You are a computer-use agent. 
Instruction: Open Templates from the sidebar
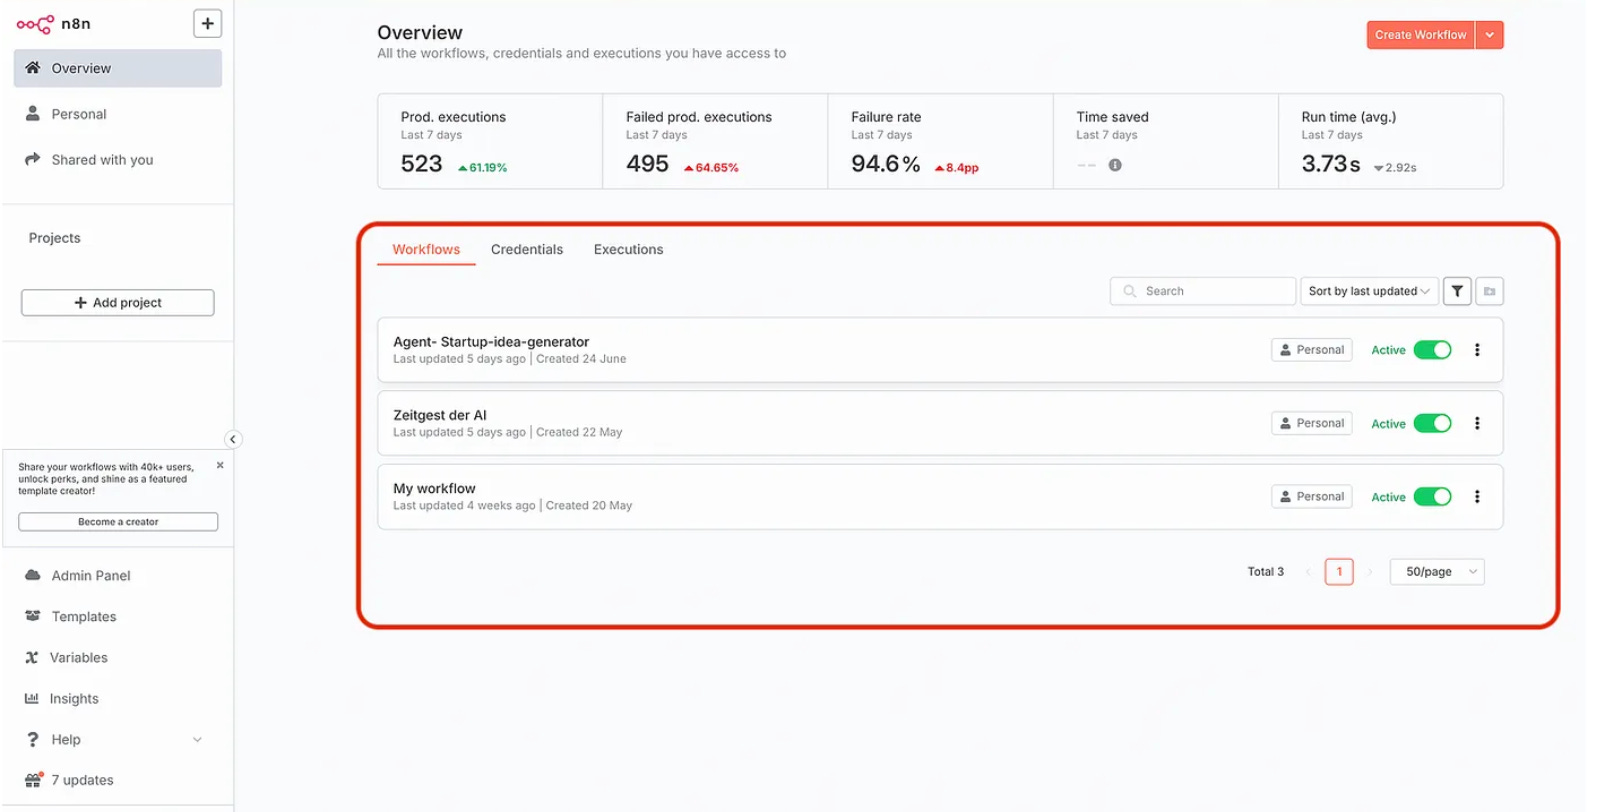(x=118, y=616)
